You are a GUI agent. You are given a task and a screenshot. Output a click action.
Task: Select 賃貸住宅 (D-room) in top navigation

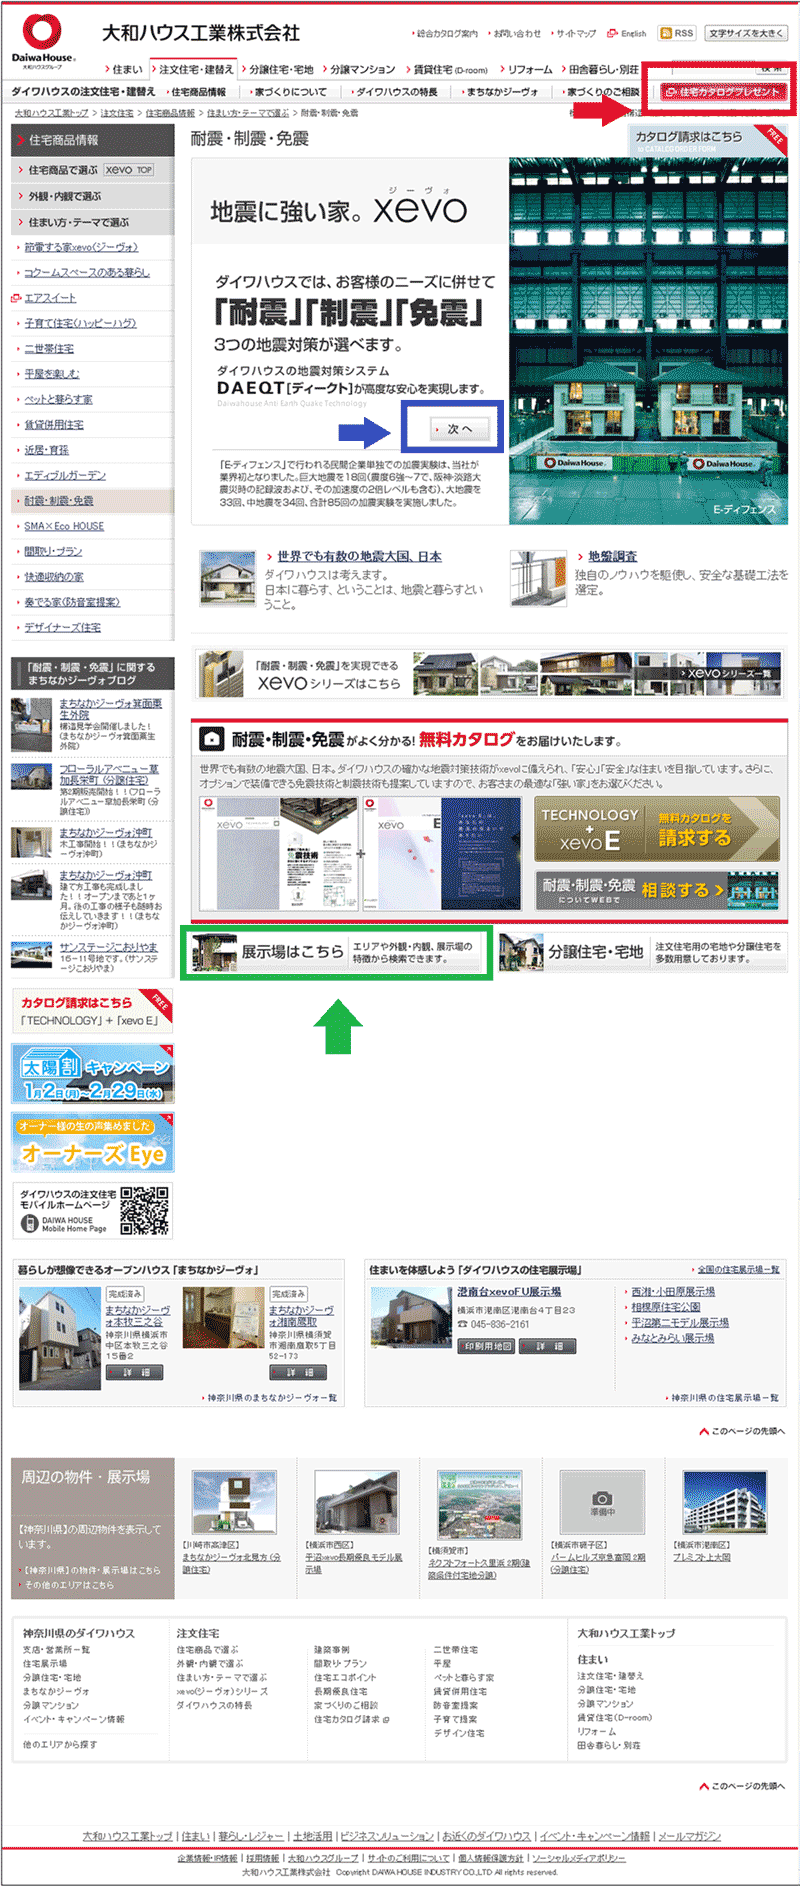pyautogui.click(x=447, y=70)
